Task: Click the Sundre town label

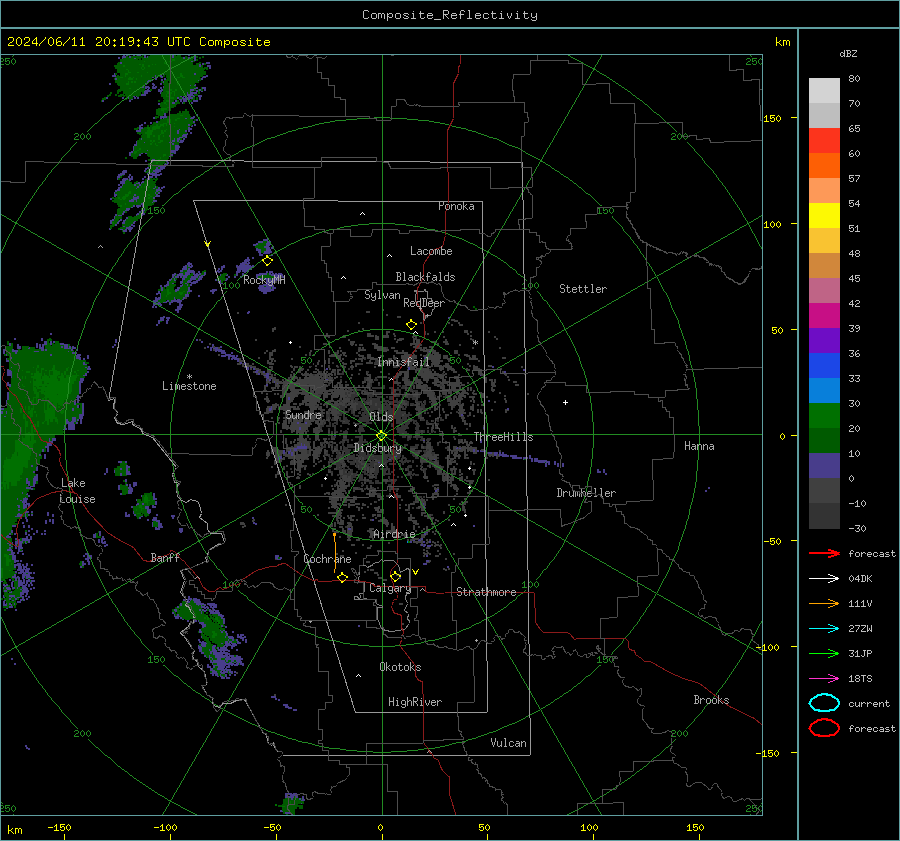Action: (x=303, y=414)
